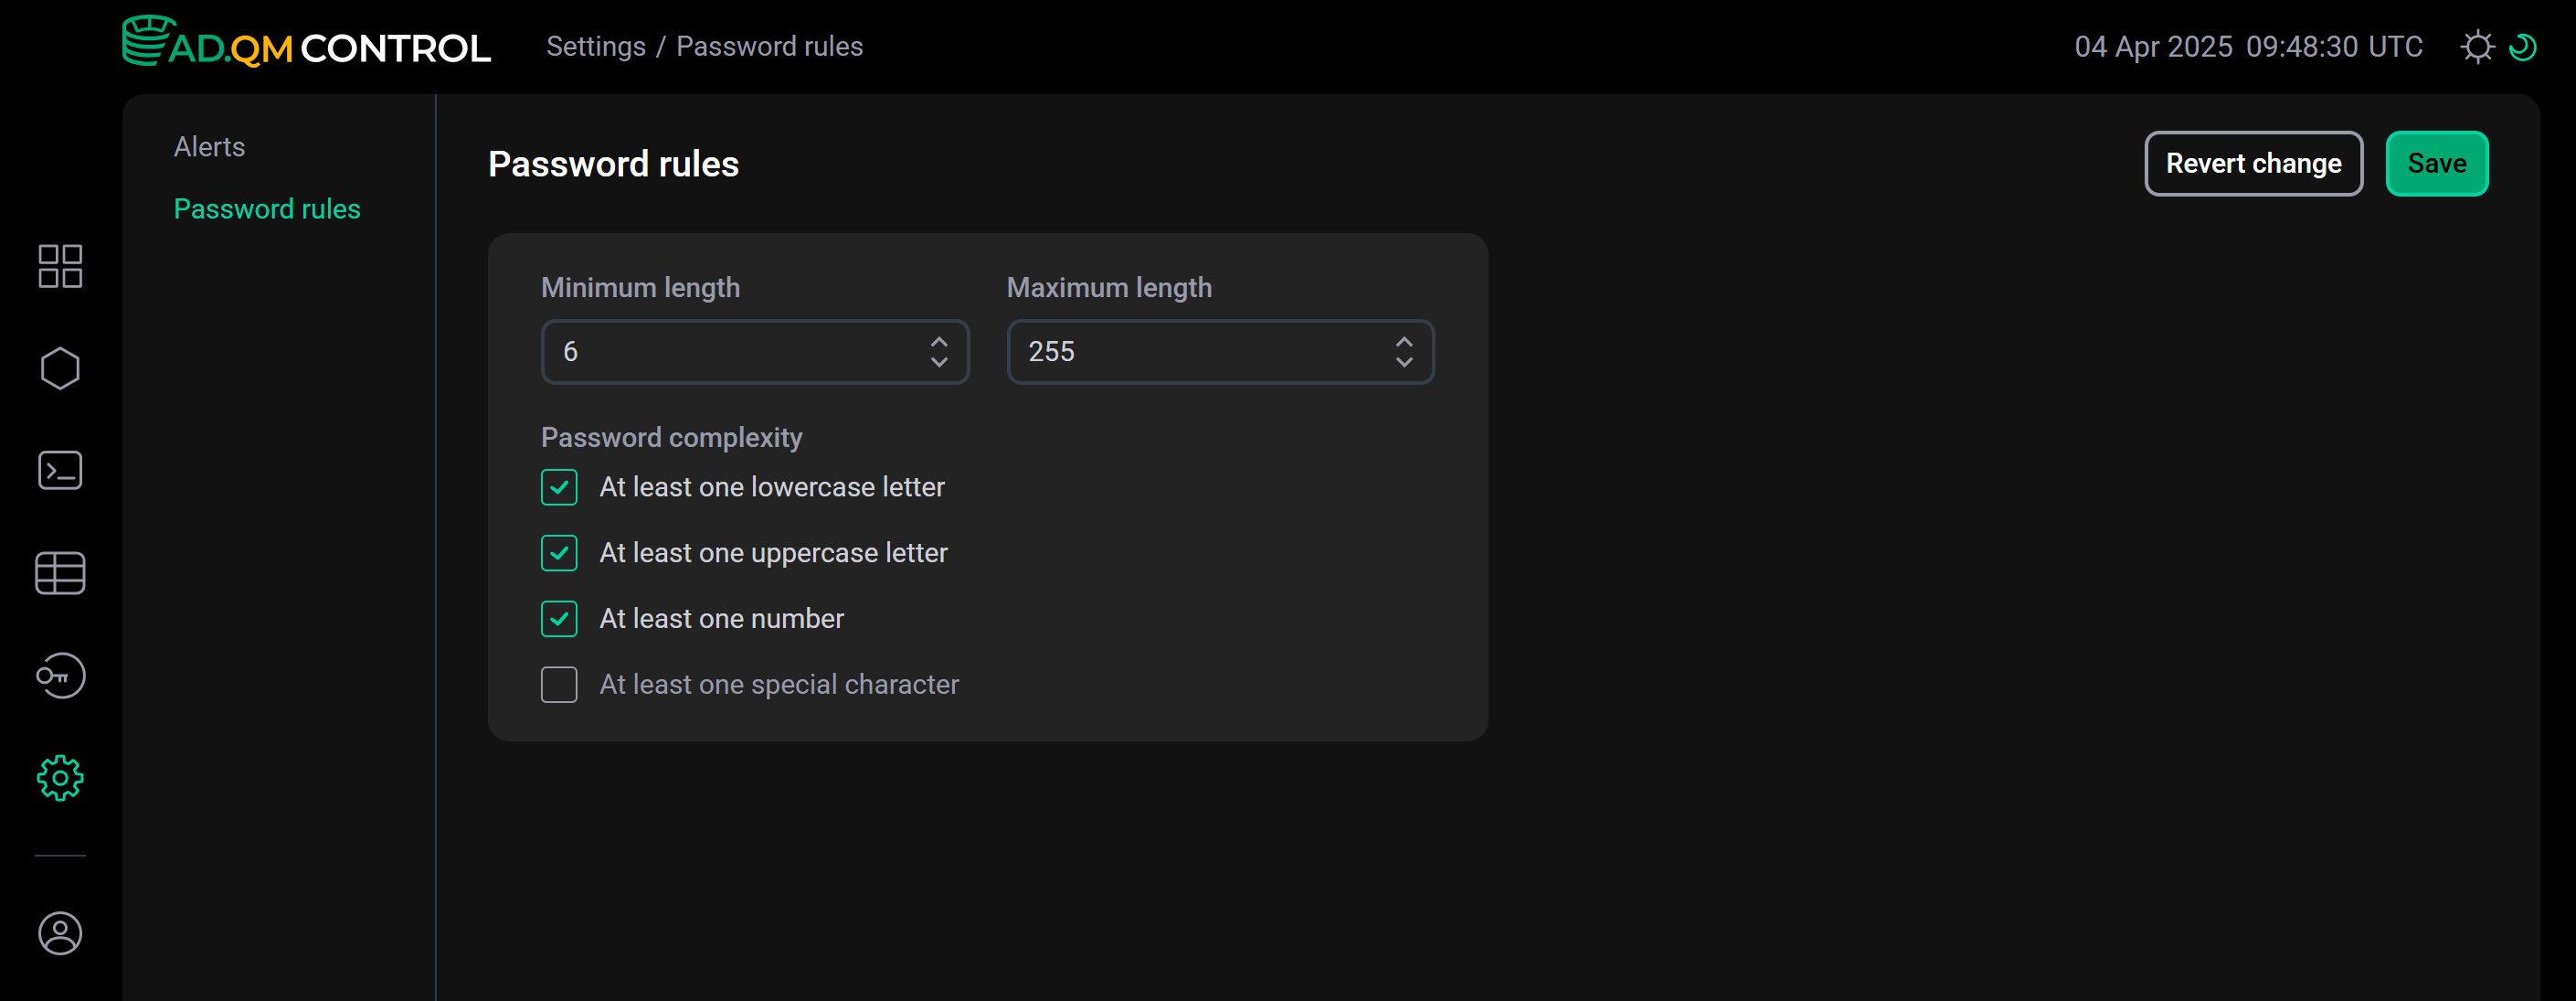Enable 'At least one special character' requirement
Screen dimensions: 2576x1001
(559, 684)
